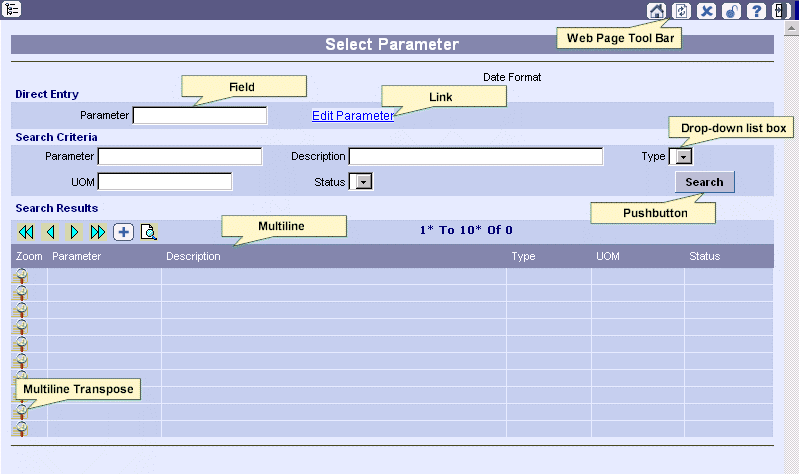Focus the Description search field
This screenshot has width=799, height=474.
coord(475,156)
